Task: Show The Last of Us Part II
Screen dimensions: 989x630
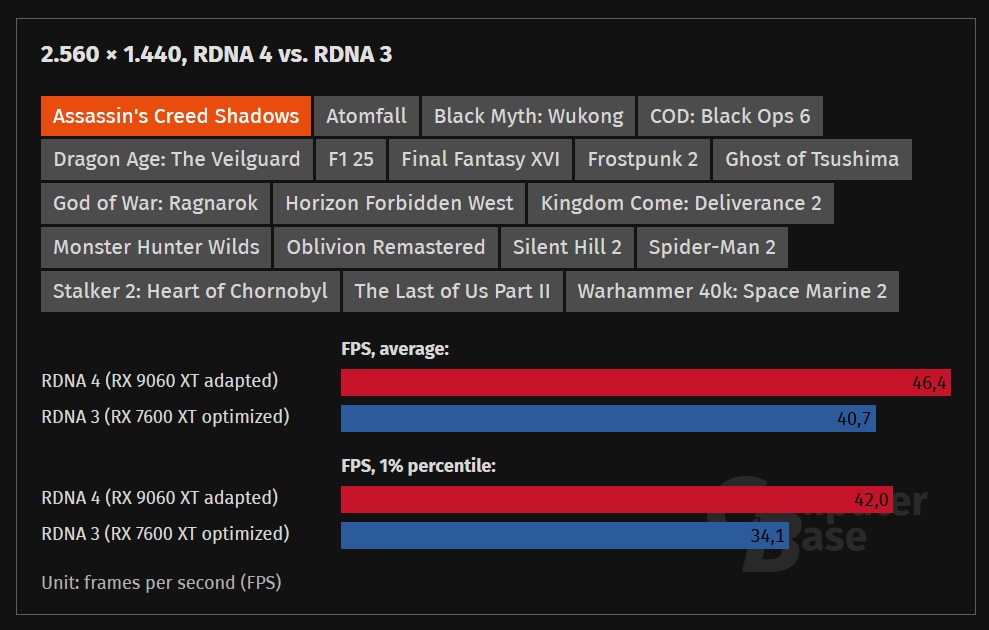Action: coord(452,291)
